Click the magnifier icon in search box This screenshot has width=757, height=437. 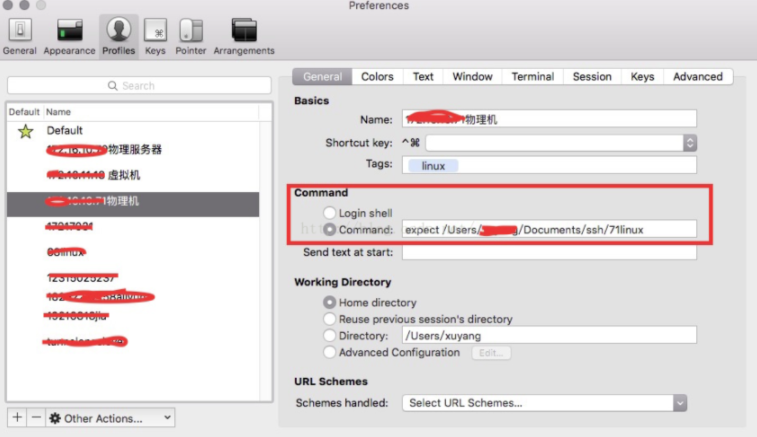click(x=112, y=86)
